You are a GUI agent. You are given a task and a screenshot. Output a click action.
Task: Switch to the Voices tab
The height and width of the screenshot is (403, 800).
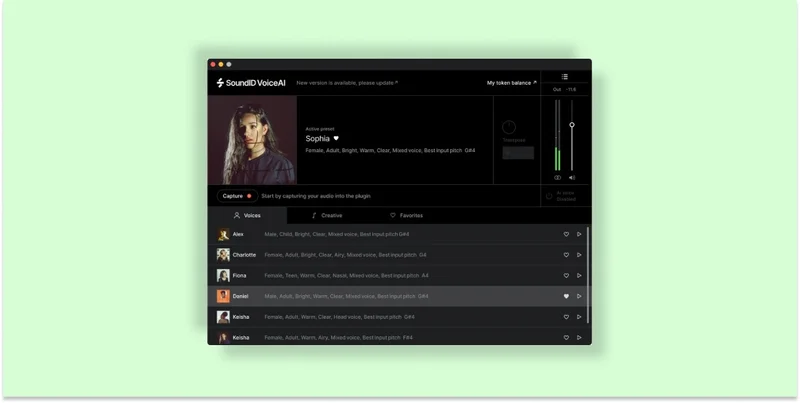[247, 215]
